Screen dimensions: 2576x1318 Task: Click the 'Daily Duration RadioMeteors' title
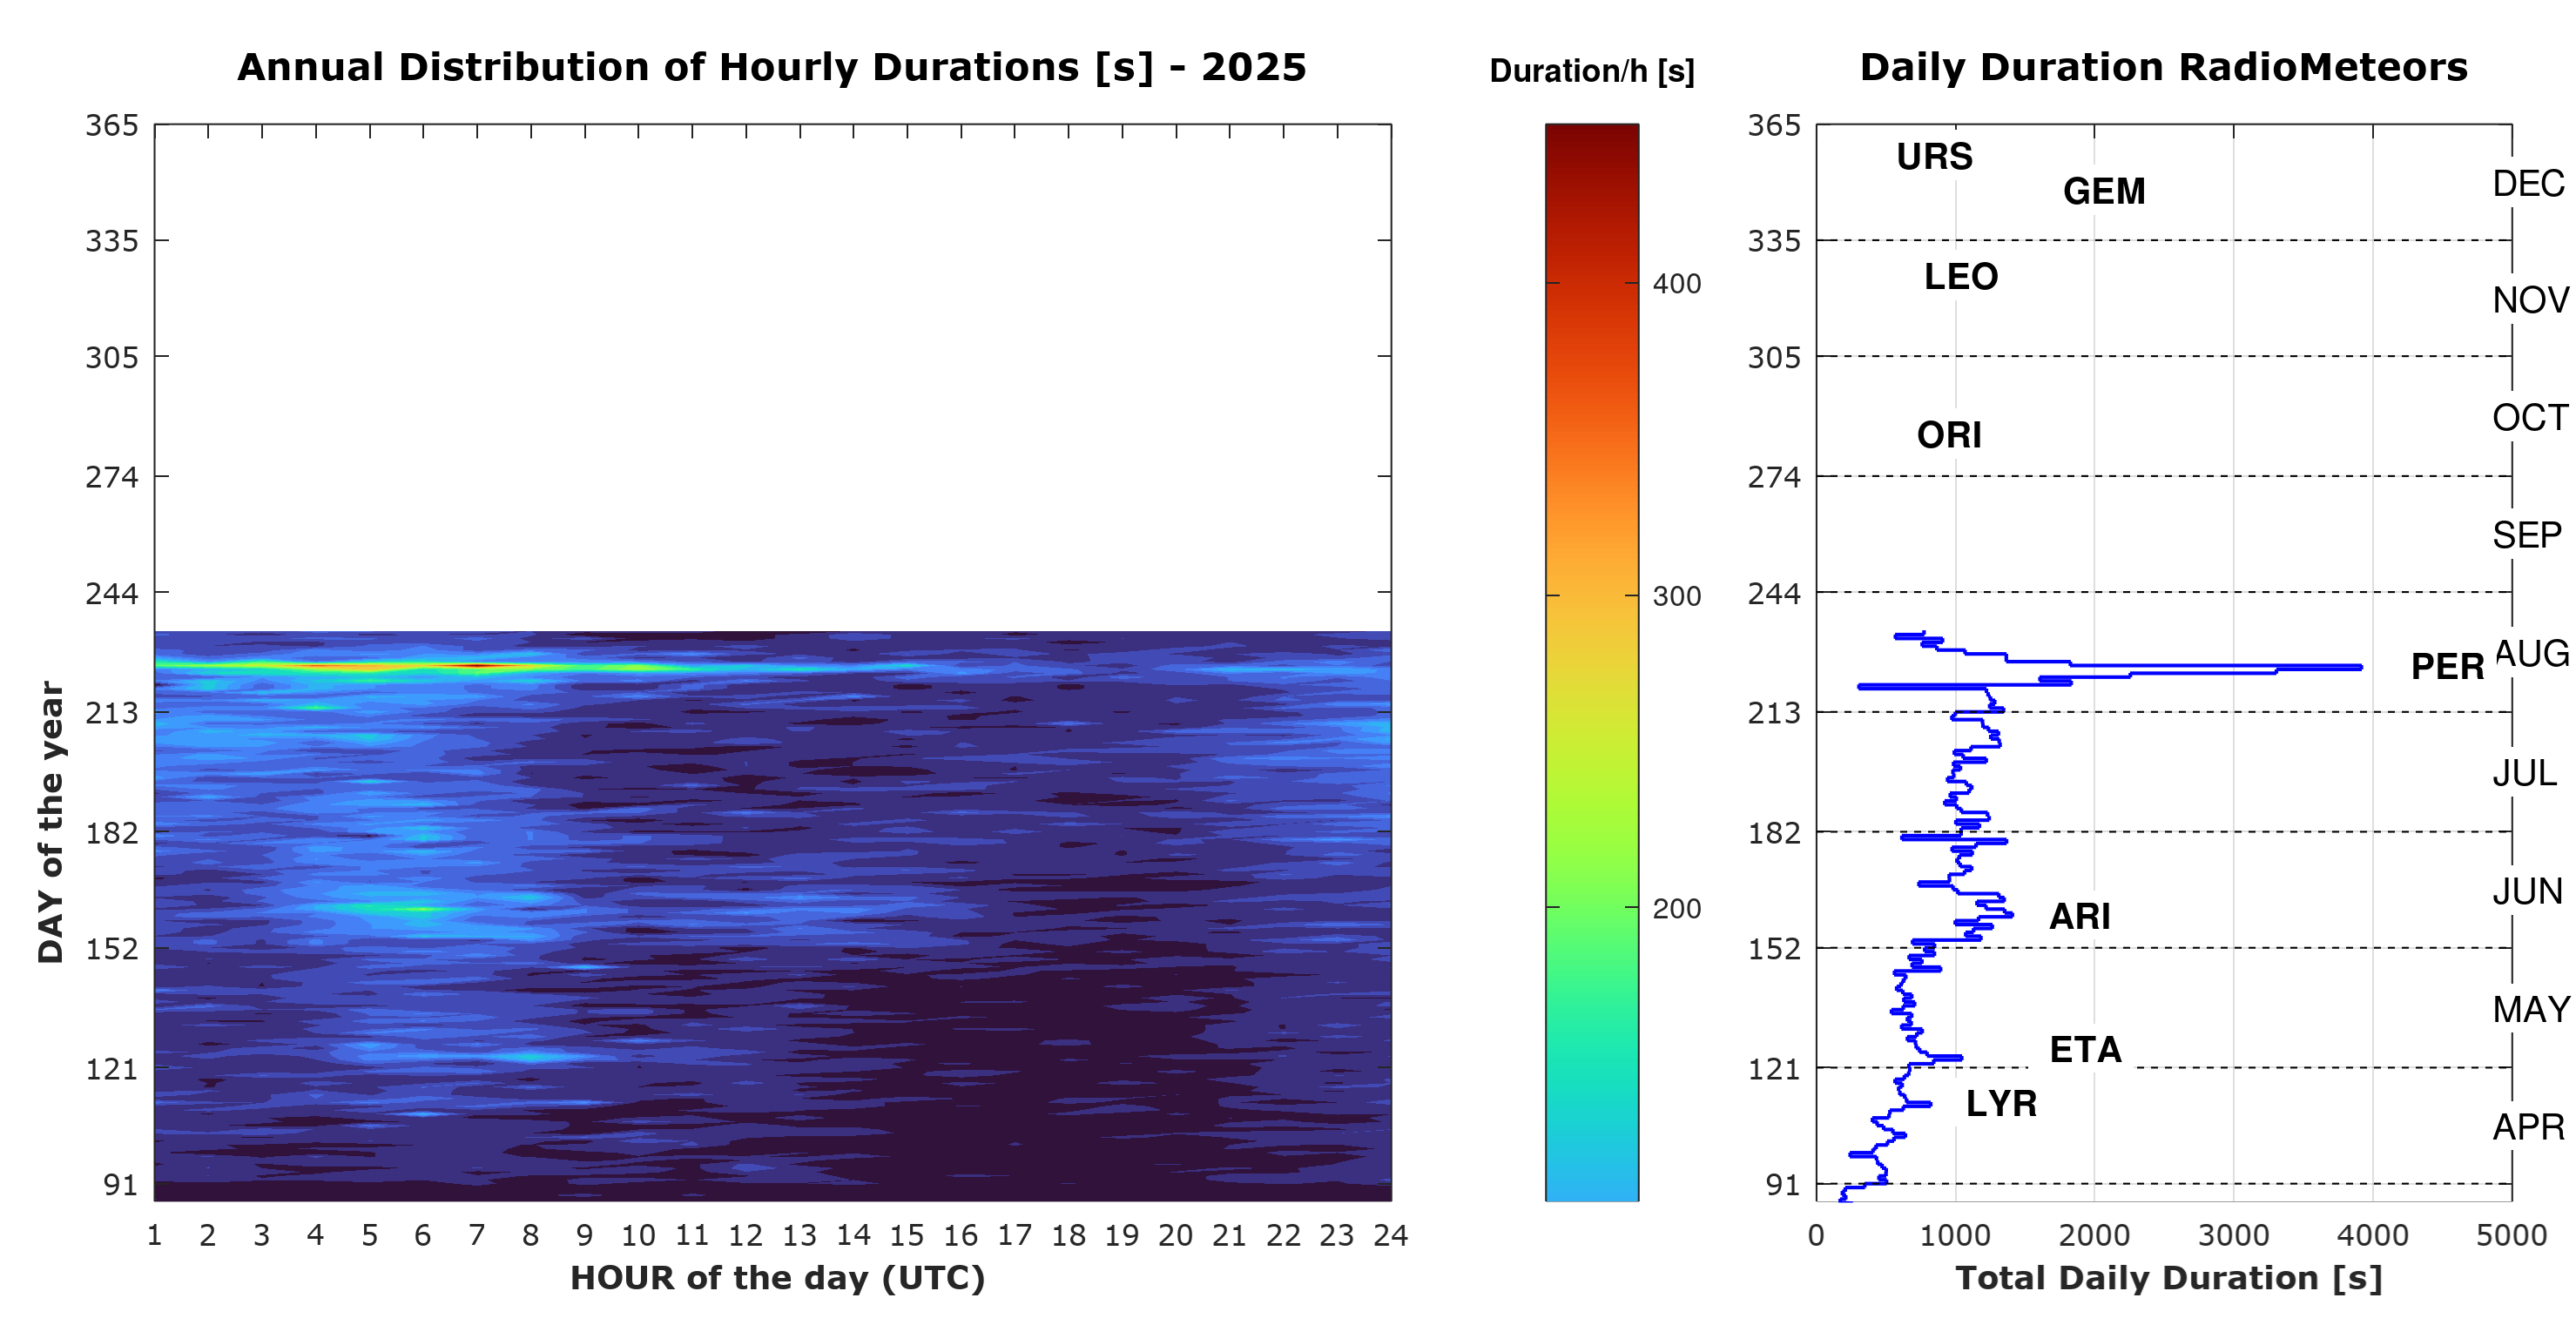pos(2163,67)
